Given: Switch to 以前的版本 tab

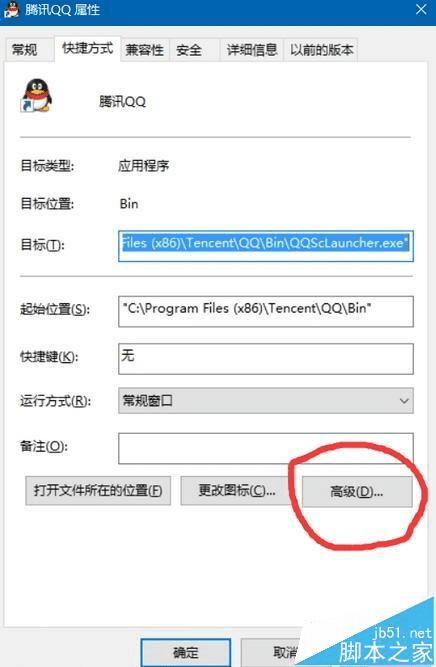Looking at the screenshot, I should [321, 50].
